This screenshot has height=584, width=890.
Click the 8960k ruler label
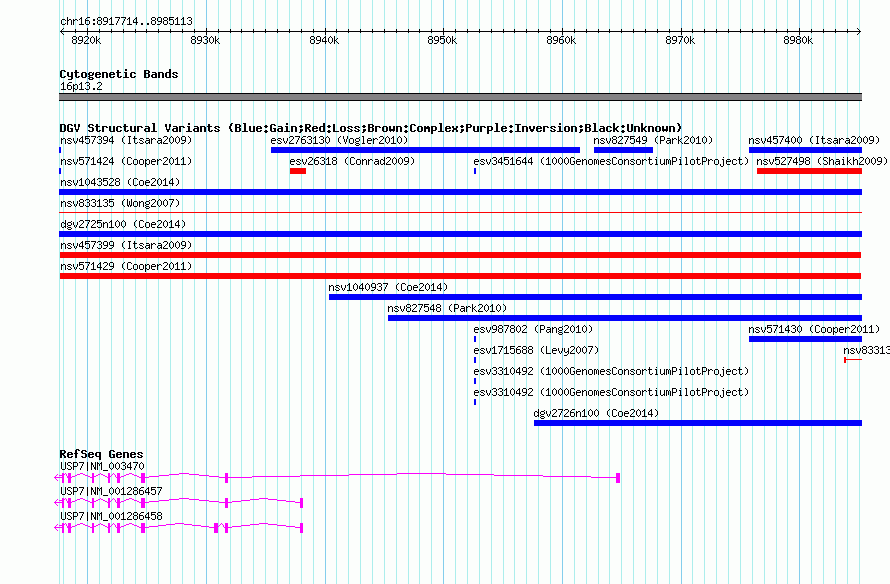click(561, 40)
